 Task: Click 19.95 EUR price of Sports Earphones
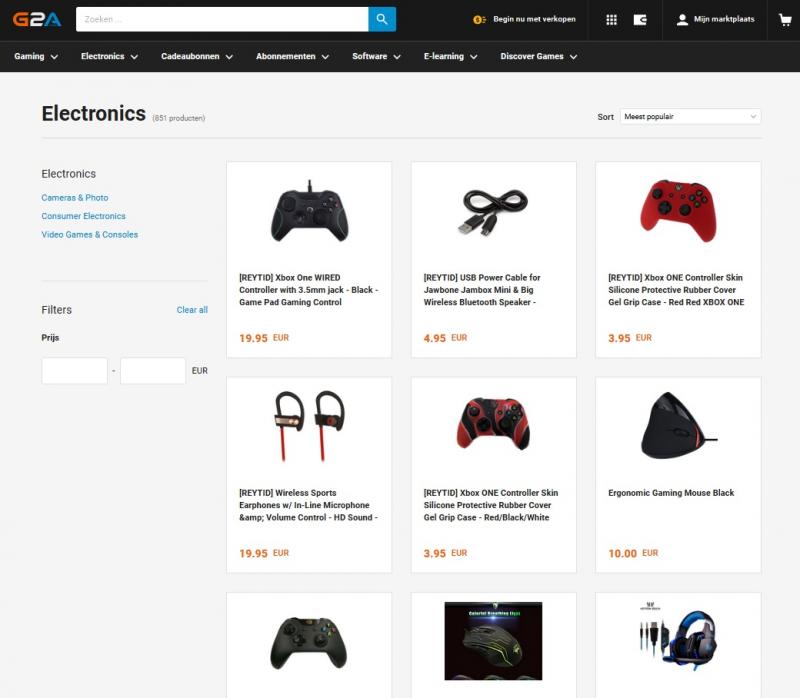tap(264, 553)
